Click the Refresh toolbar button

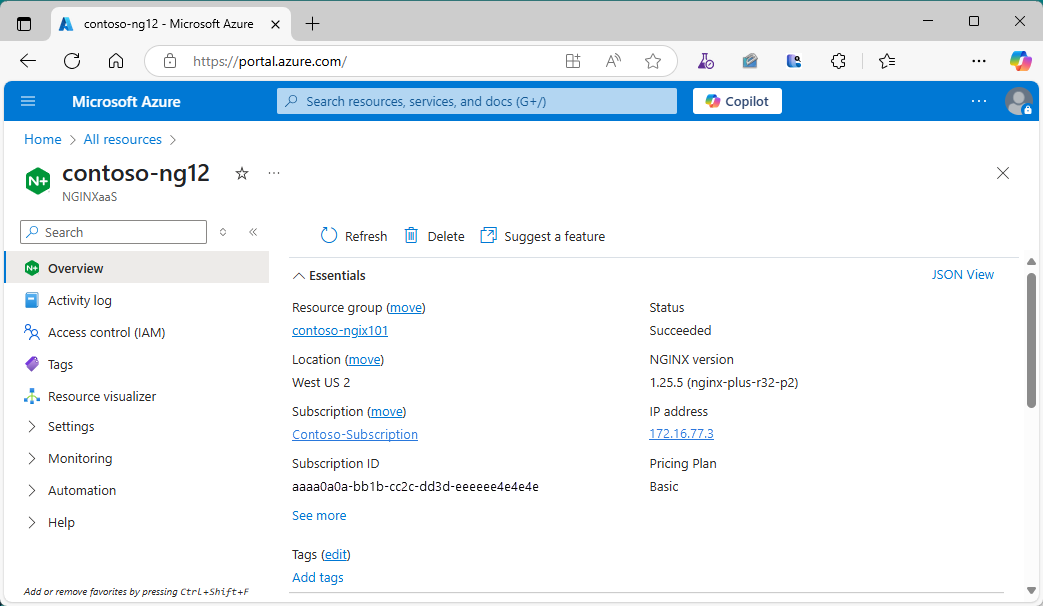coord(354,236)
